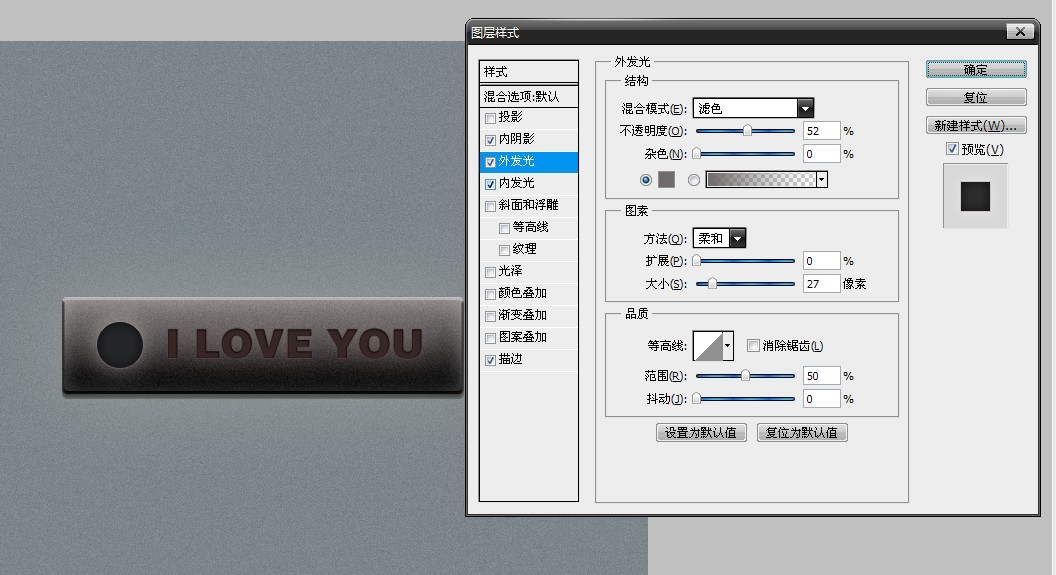Close the 图层样式 dialog

tap(1020, 32)
